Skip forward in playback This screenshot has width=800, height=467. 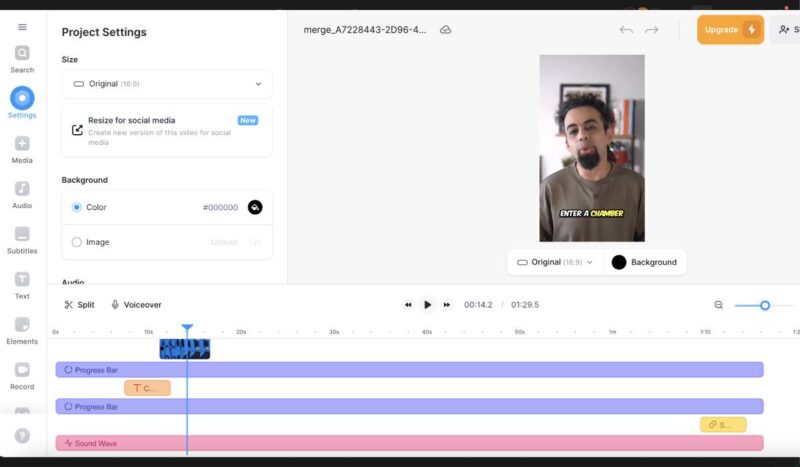446,305
